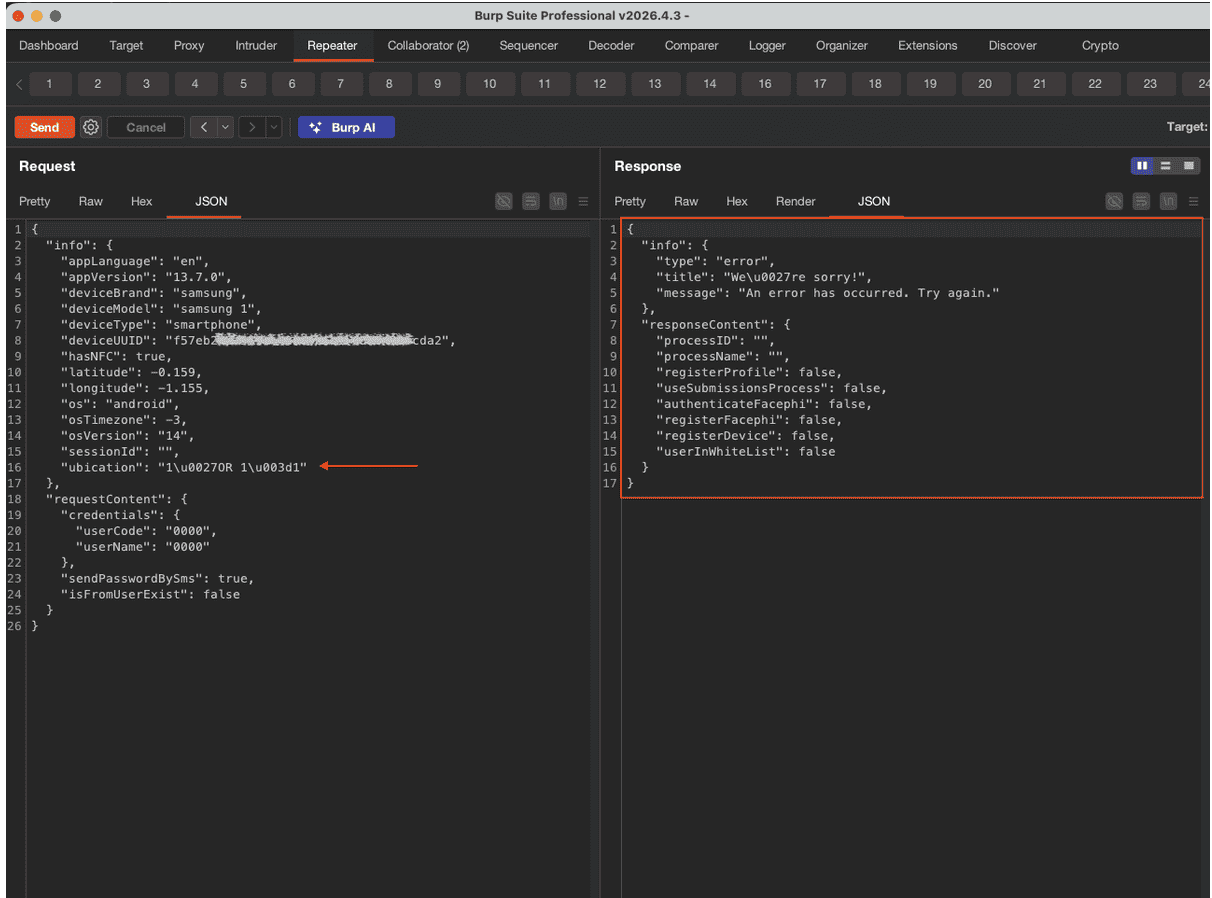Open Repeater settings gear icon

(91, 127)
